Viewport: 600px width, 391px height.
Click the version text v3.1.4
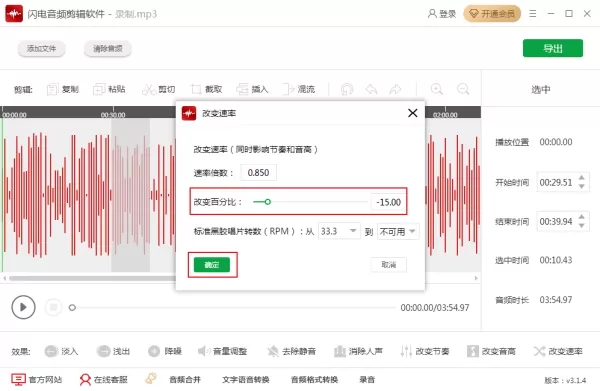pos(576,380)
